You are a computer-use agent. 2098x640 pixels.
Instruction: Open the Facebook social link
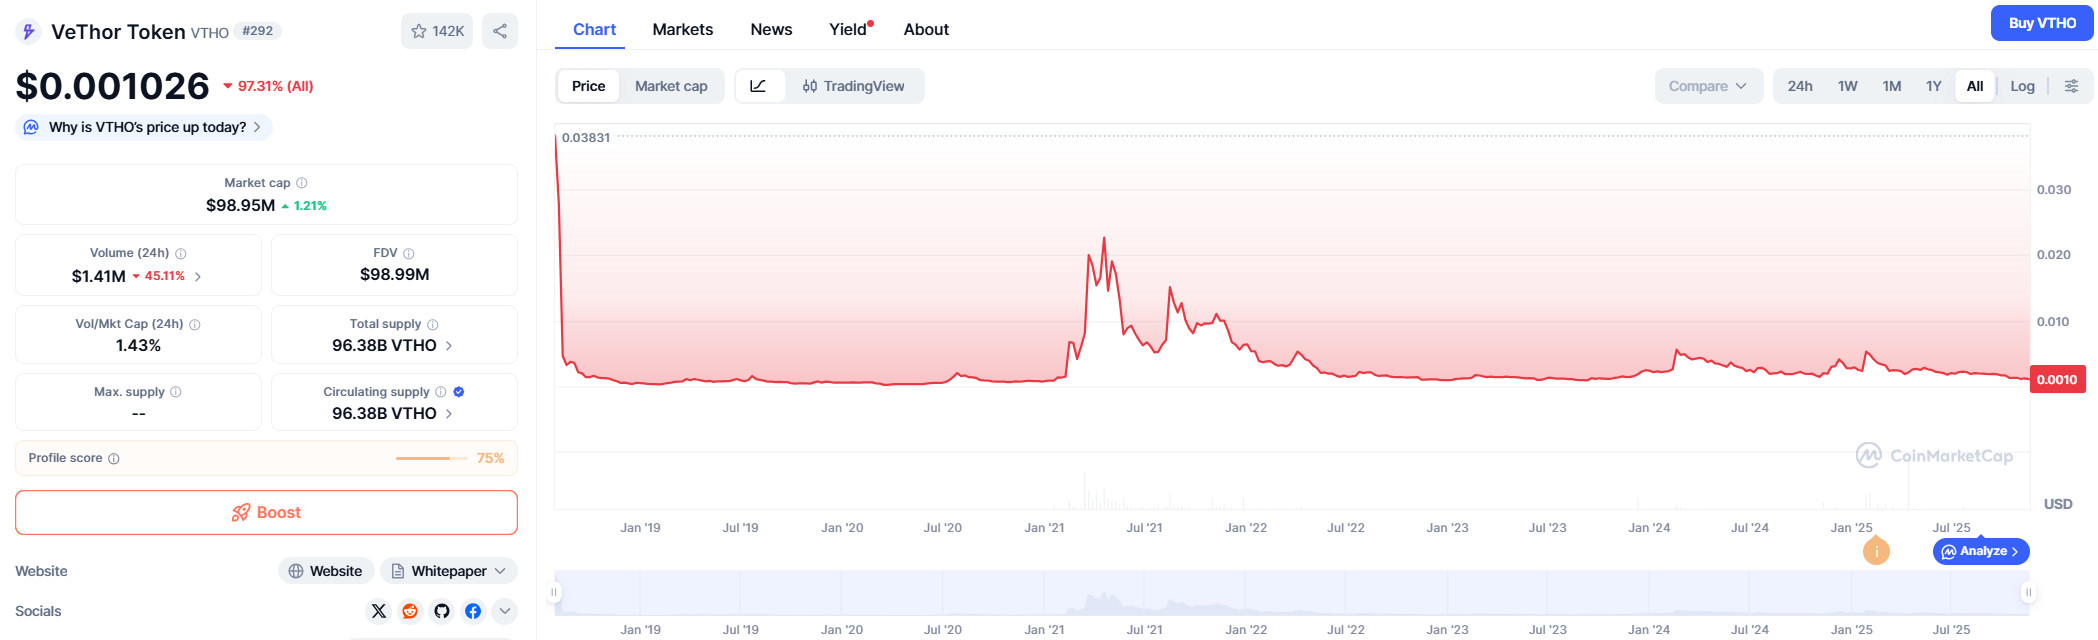pos(473,611)
